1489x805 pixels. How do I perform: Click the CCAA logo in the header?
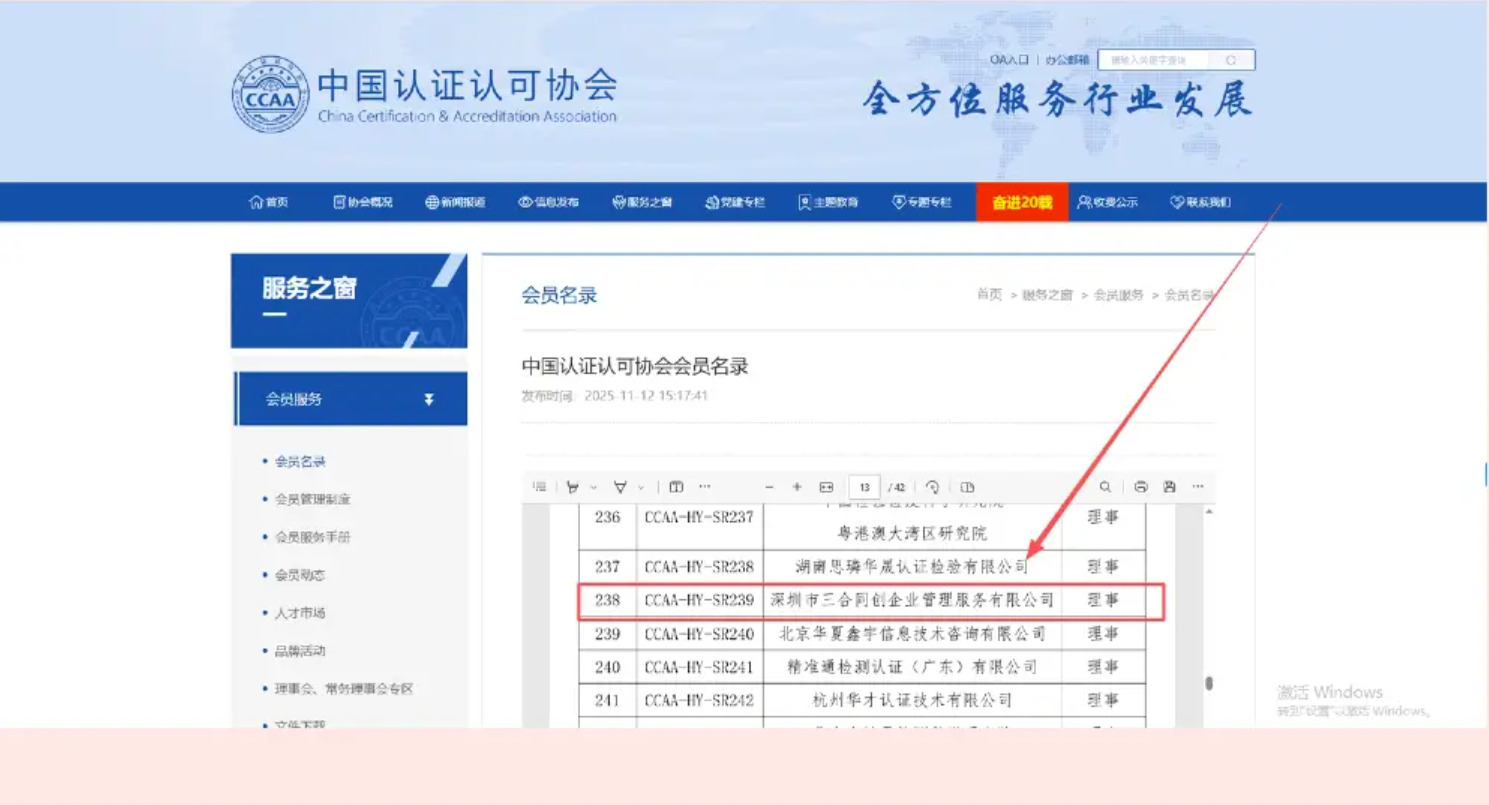pos(271,94)
